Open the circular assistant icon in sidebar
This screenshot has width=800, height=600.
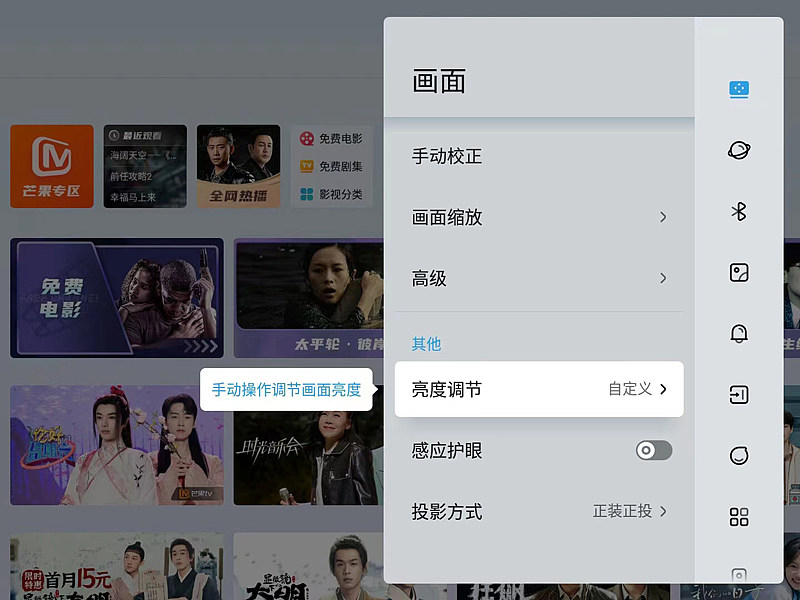point(739,456)
